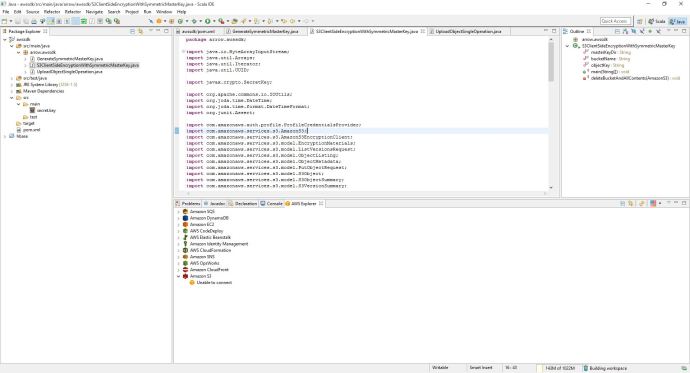Click the Amazon EC2 service icon
This screenshot has height=373, width=690.
185,224
